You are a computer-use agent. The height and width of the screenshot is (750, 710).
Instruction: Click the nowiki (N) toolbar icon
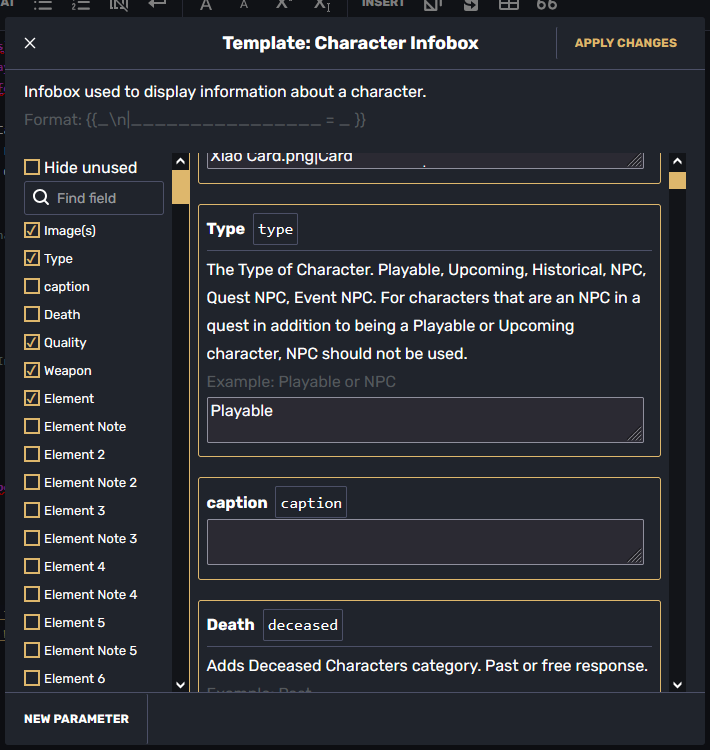click(x=119, y=5)
